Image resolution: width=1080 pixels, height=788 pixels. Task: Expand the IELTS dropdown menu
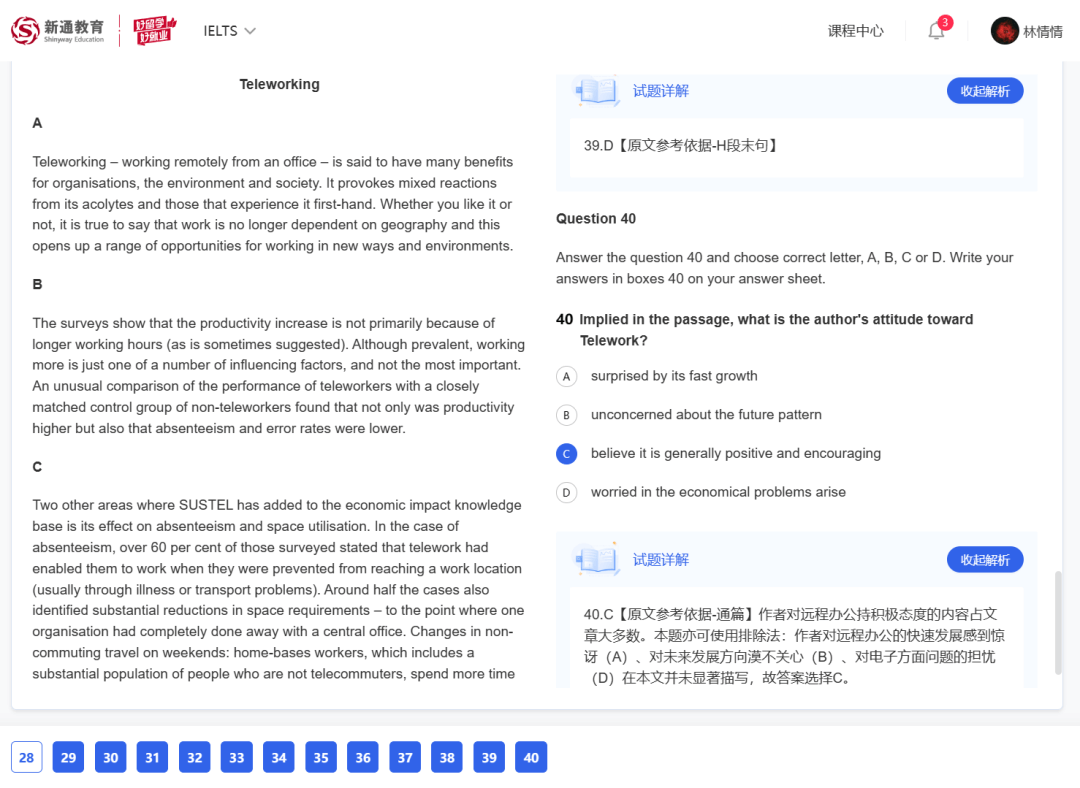[229, 31]
